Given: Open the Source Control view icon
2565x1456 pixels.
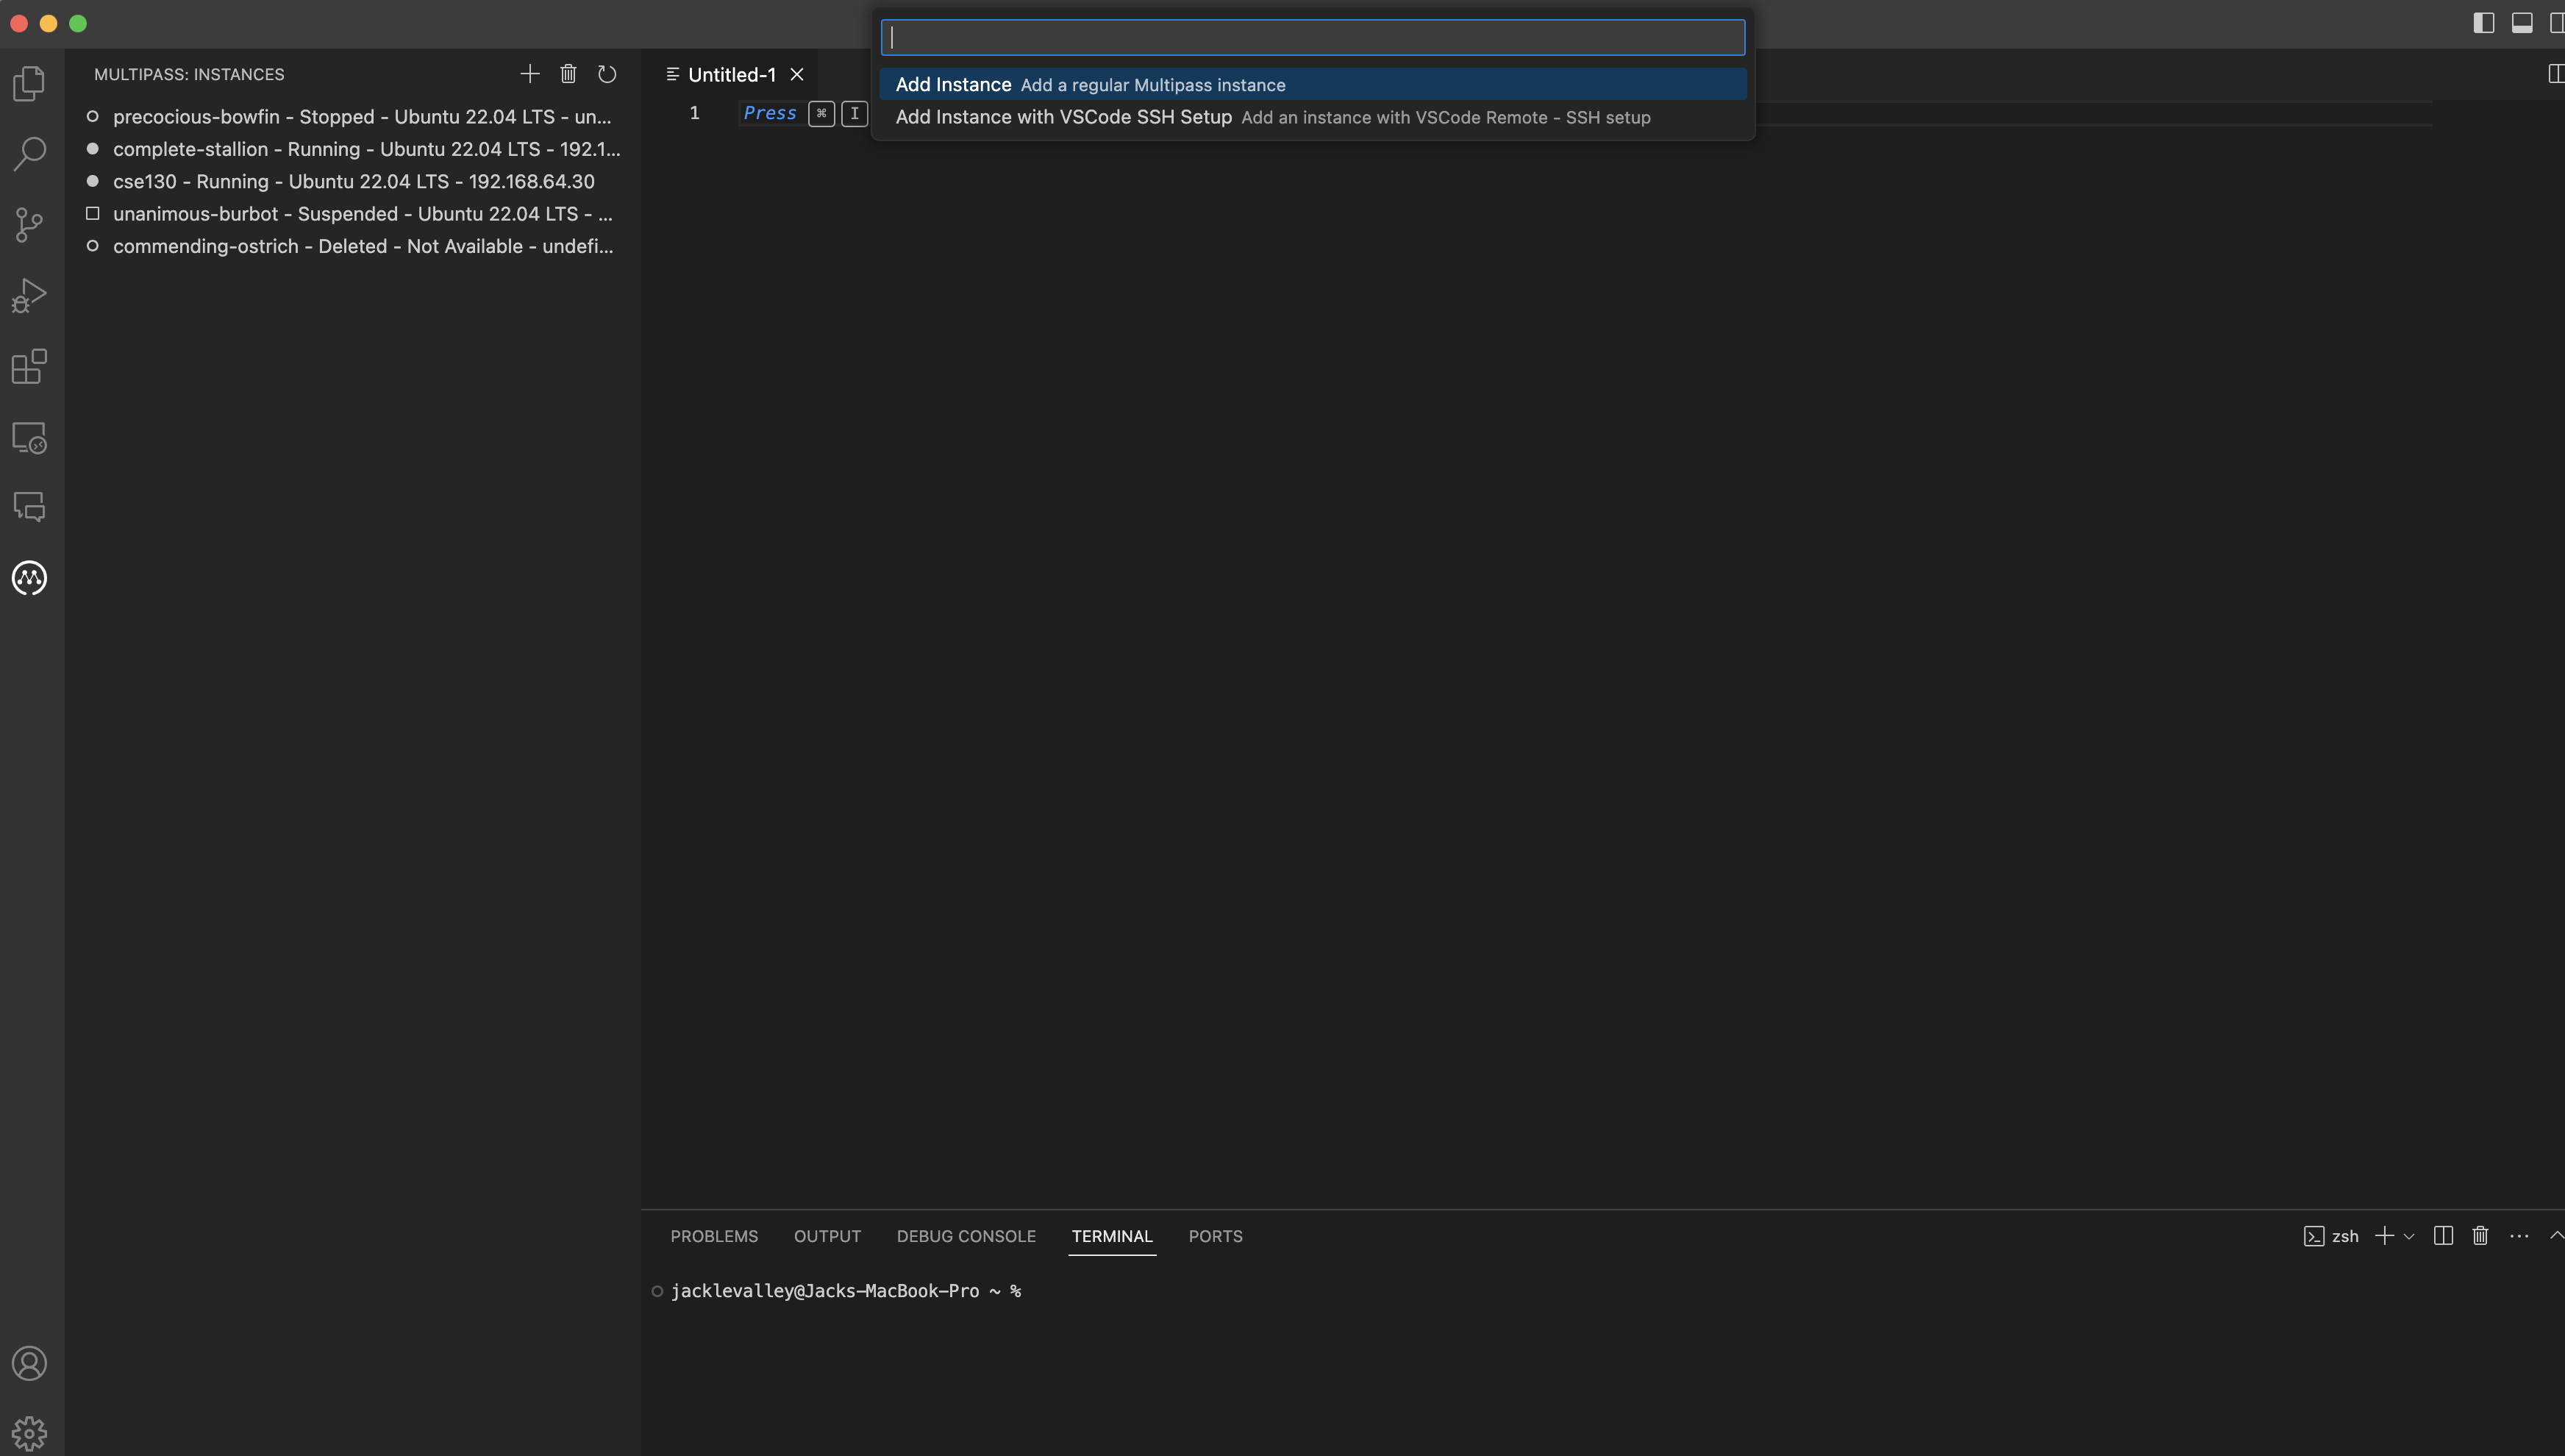Looking at the screenshot, I should click(29, 224).
